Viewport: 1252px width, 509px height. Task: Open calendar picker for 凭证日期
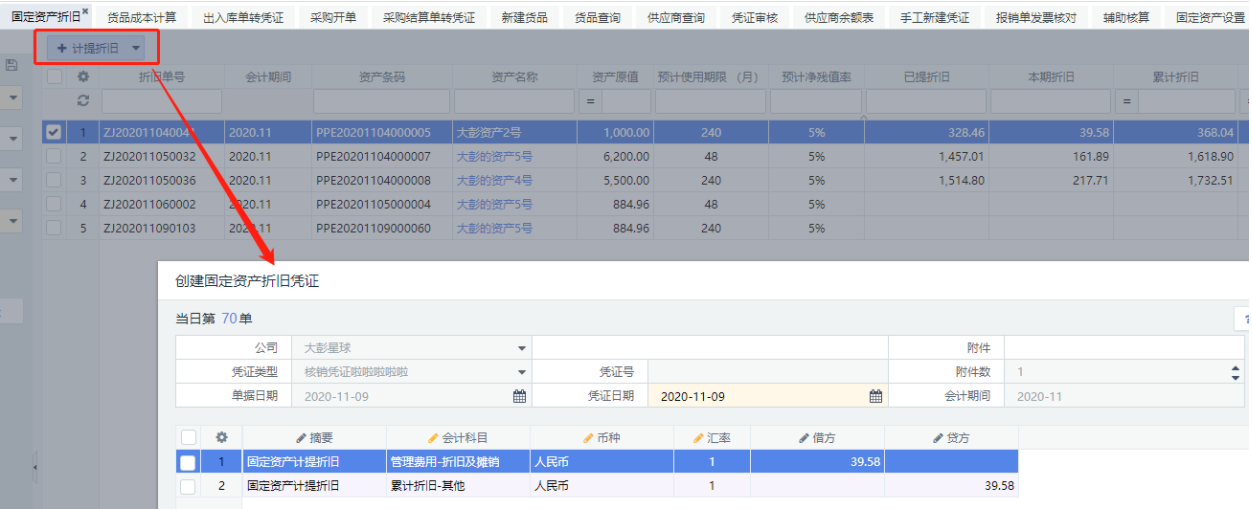point(875,396)
